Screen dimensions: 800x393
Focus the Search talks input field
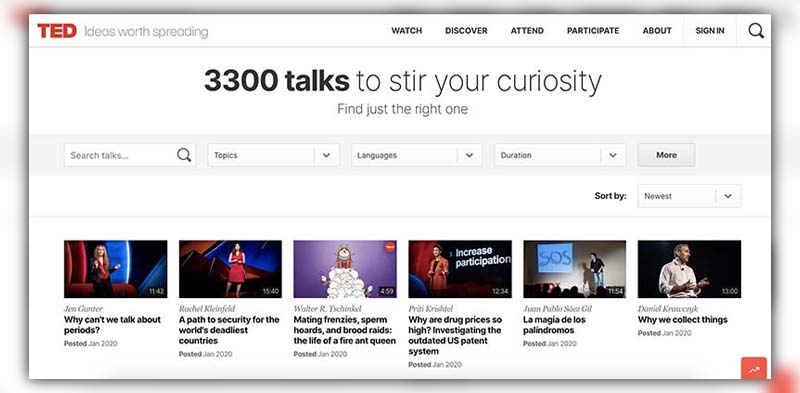[130, 155]
